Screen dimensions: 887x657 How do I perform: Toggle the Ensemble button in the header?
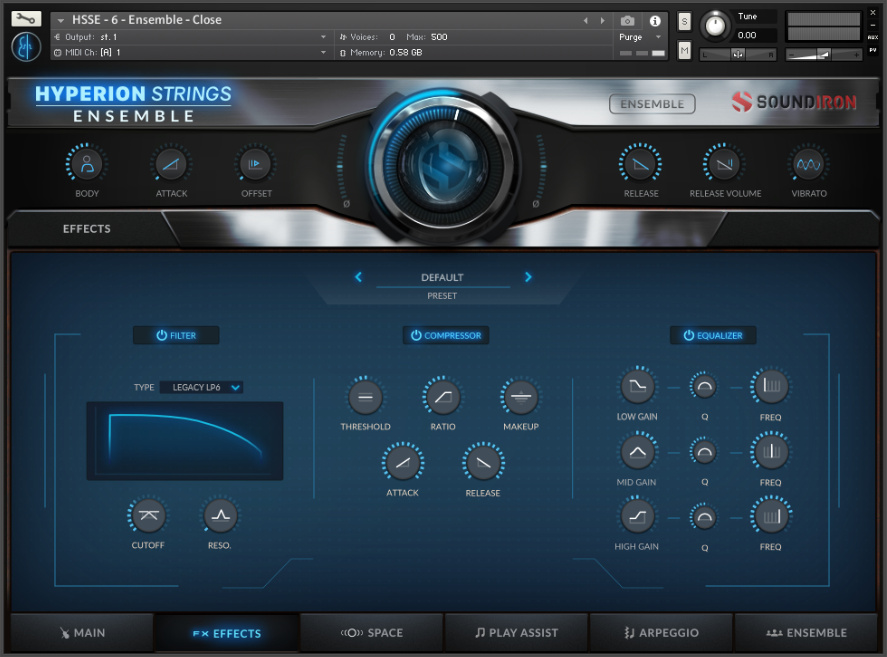(652, 104)
